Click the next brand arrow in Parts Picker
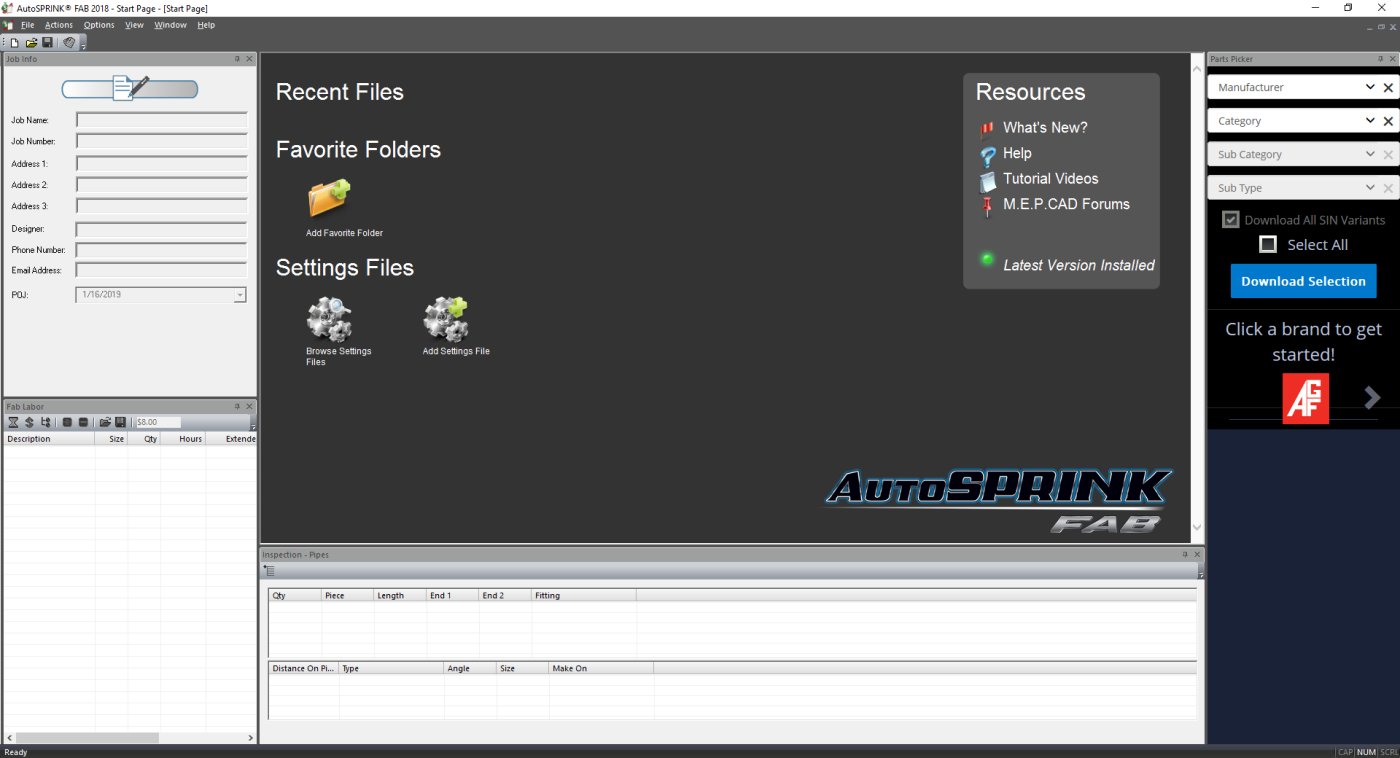Screen dimensions: 1400x758 pyautogui.click(x=1373, y=398)
